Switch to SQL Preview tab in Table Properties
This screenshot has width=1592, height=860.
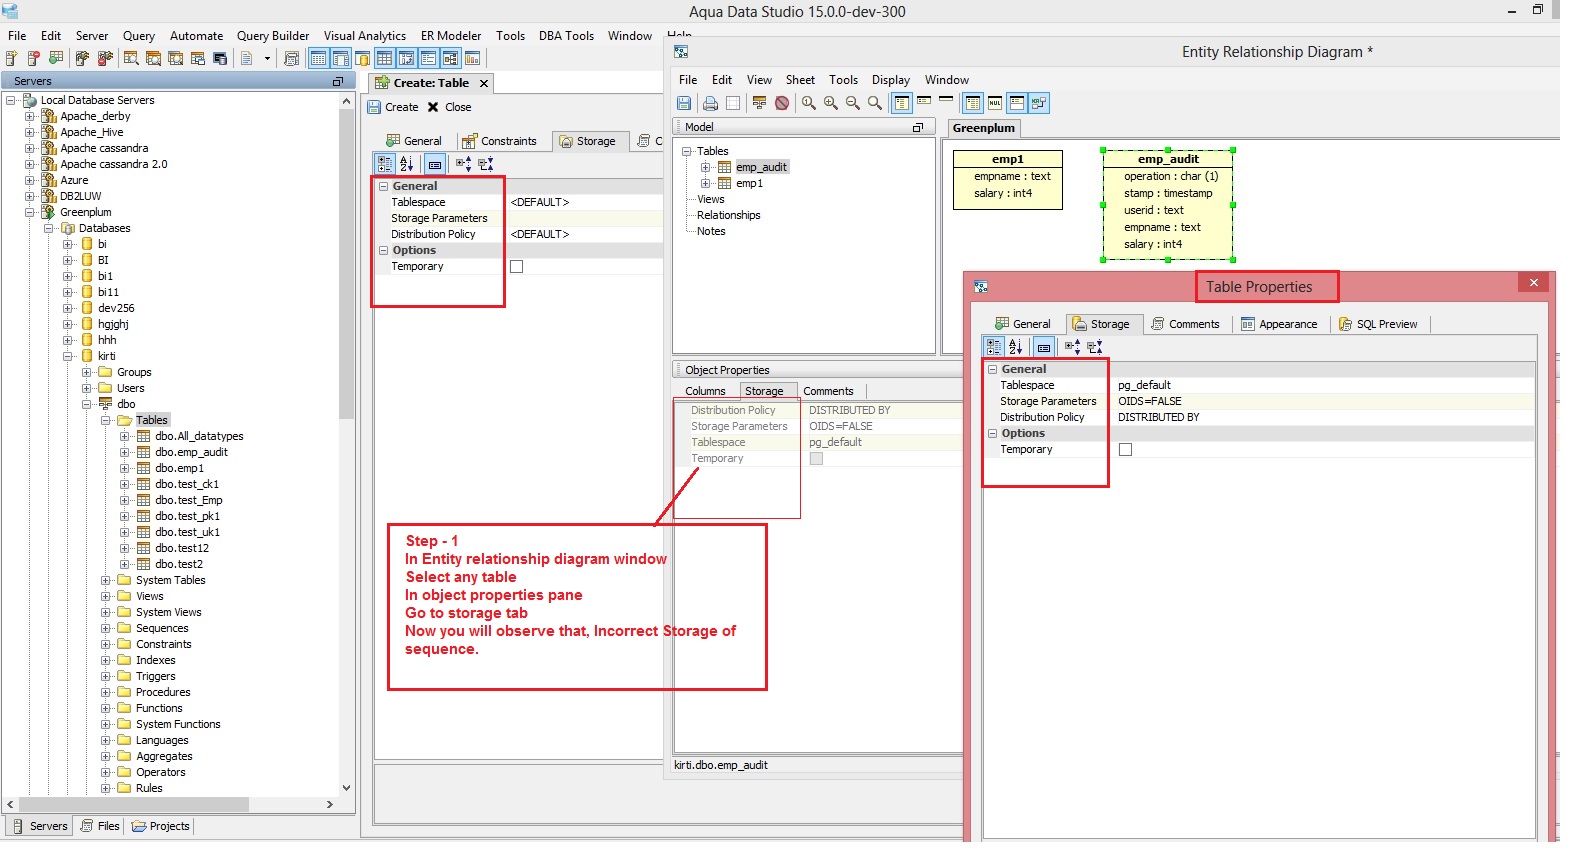tap(1378, 324)
